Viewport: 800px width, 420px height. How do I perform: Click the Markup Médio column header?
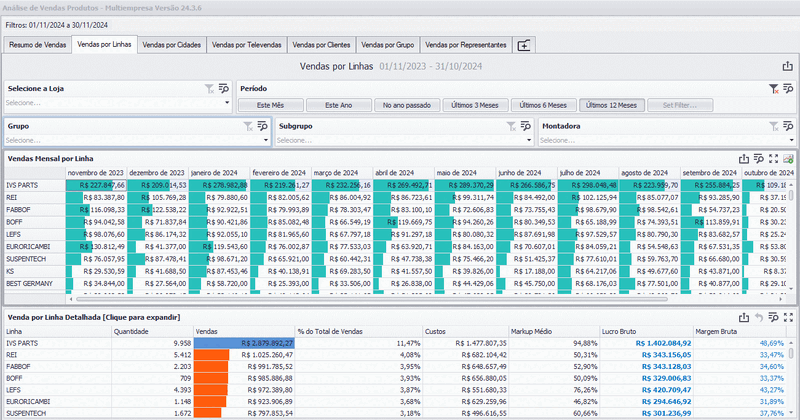pyautogui.click(x=554, y=332)
